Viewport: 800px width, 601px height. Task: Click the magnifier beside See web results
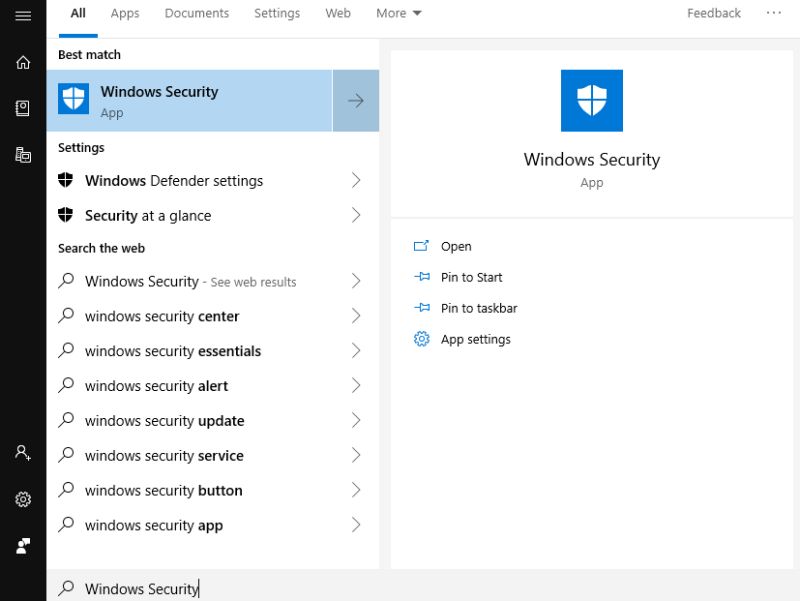point(66,281)
